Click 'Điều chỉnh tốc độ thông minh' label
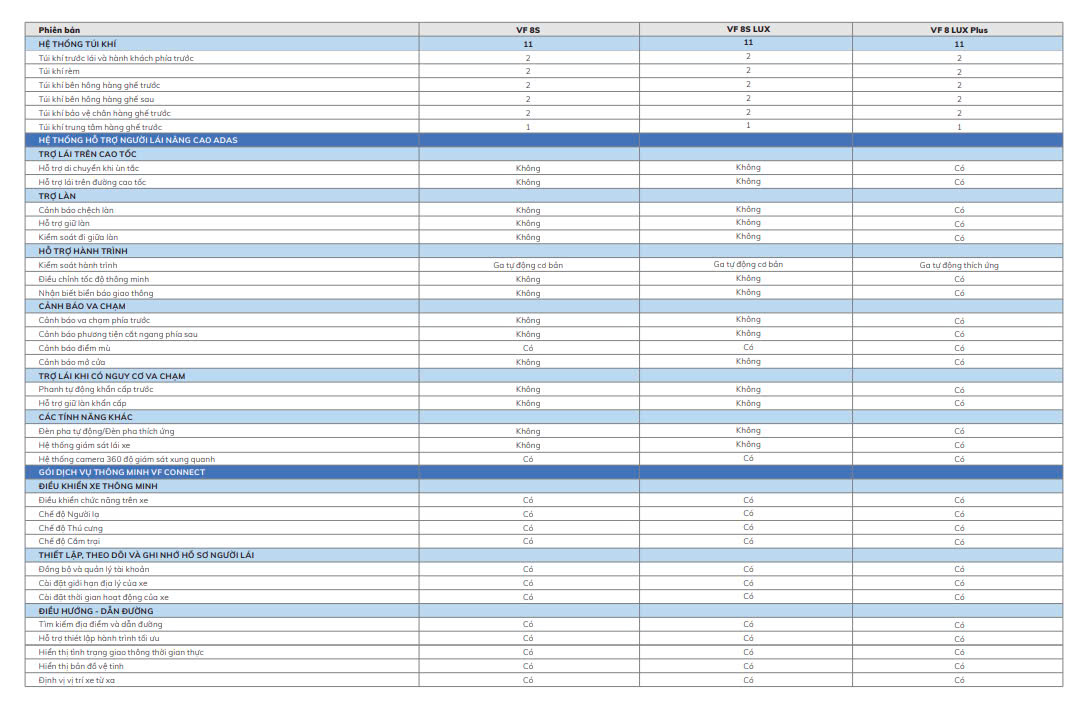Image resolution: width=1085 pixels, height=702 pixels. [93, 279]
